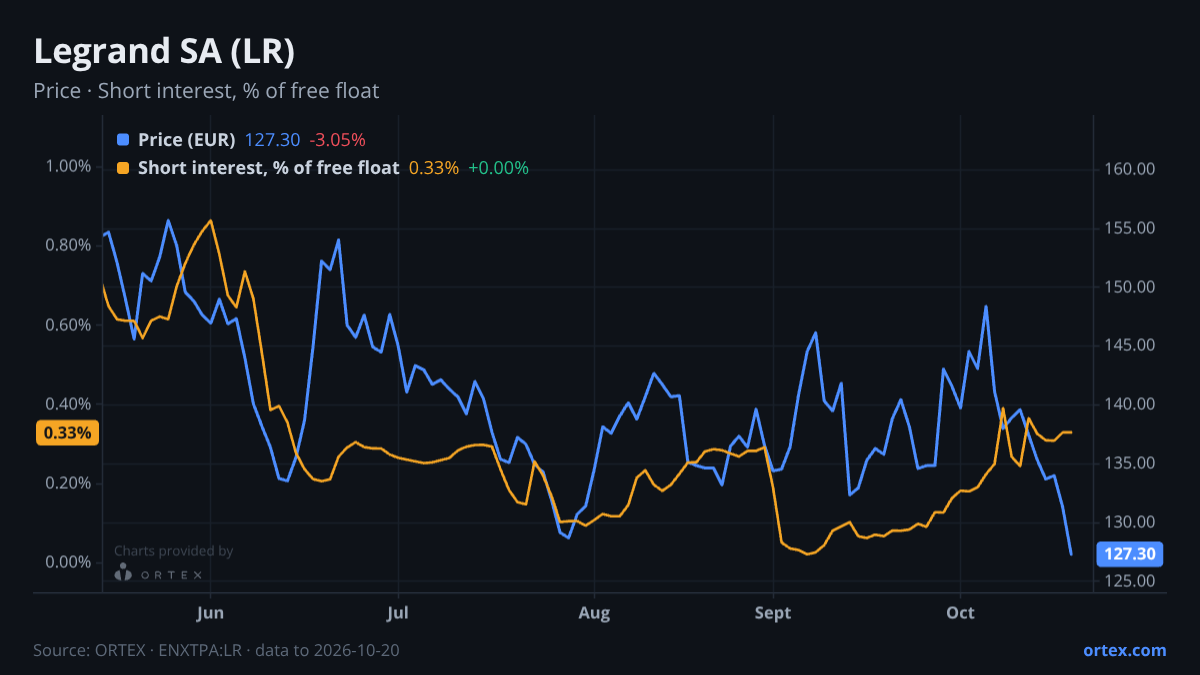Click the 140.00 right axis label
Screen dimensions: 1200x675
(x=1131, y=404)
